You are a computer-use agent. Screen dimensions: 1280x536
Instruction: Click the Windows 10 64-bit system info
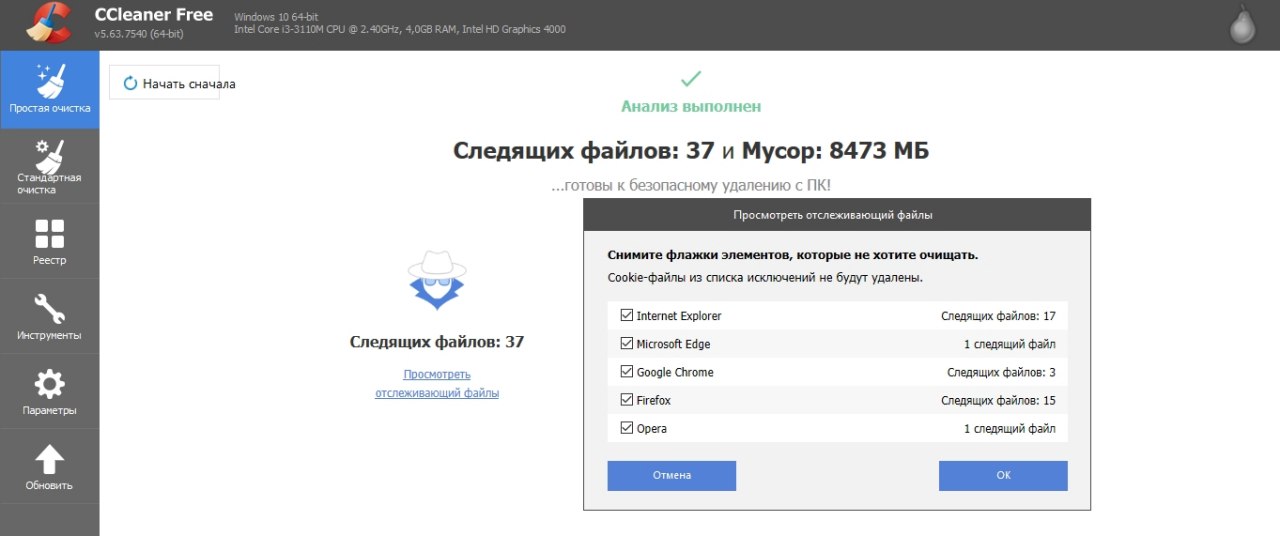pos(277,17)
